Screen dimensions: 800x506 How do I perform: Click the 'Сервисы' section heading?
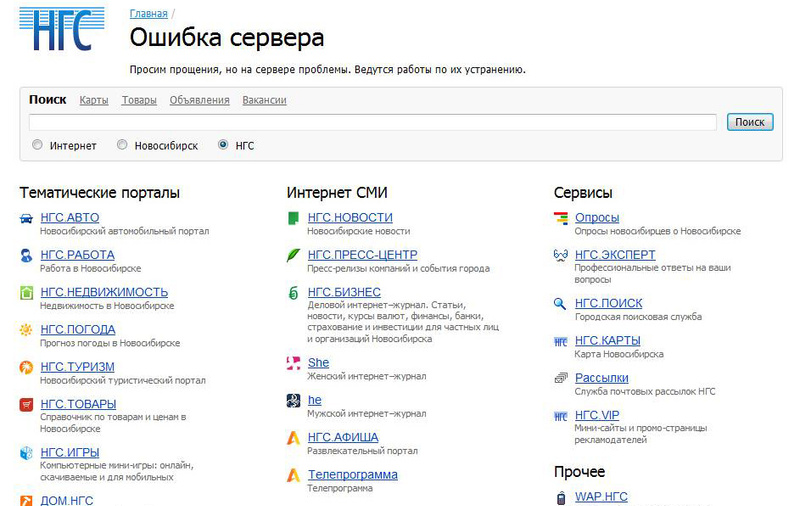(x=583, y=193)
